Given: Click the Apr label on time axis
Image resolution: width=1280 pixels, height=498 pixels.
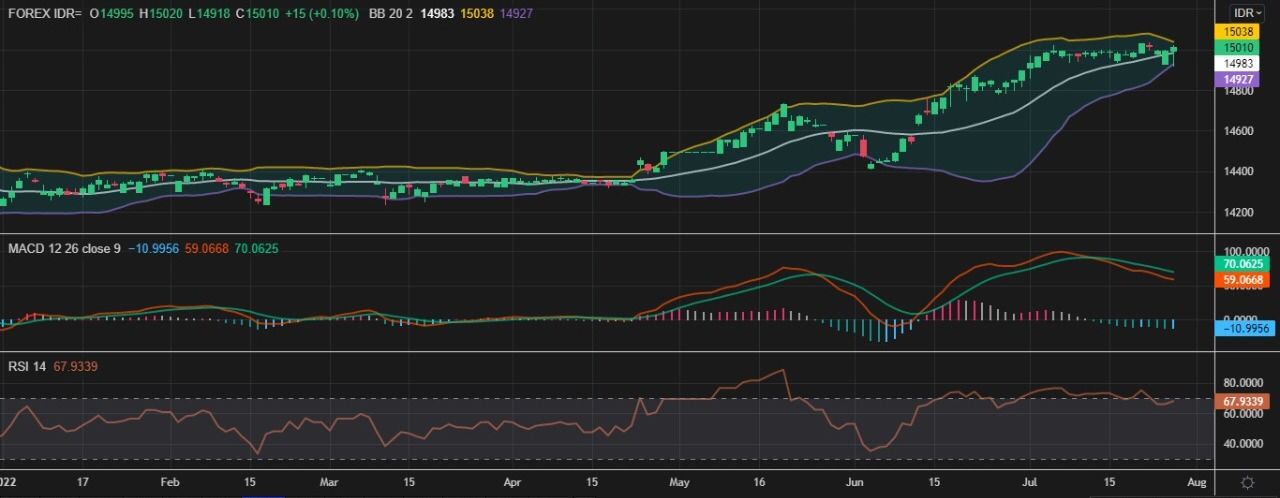Looking at the screenshot, I should 511,481.
